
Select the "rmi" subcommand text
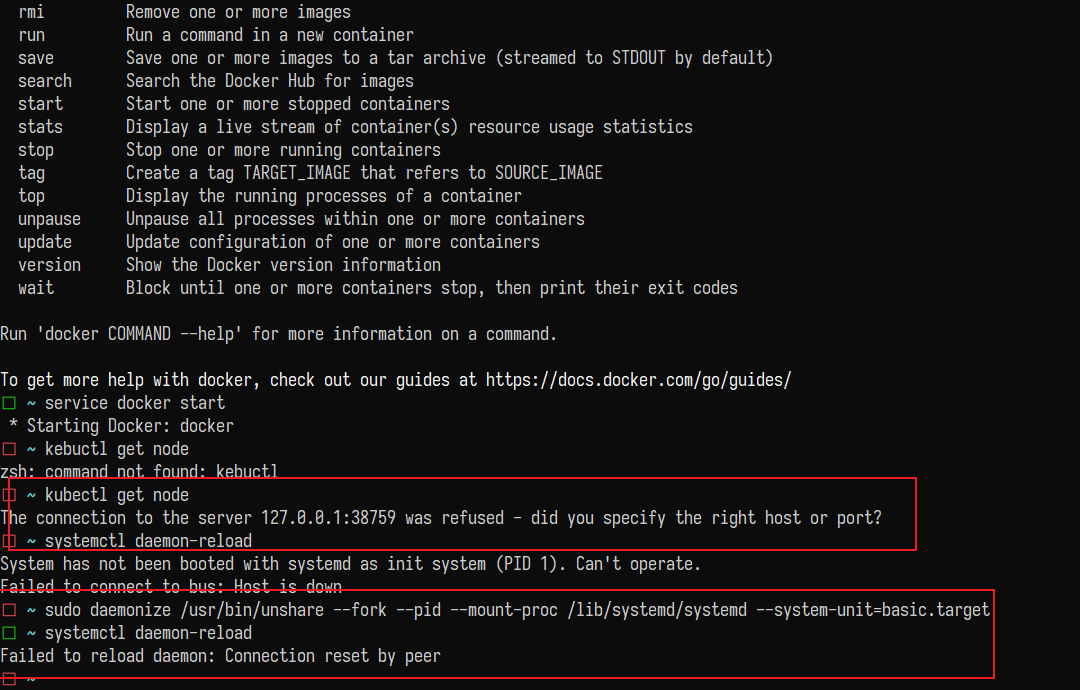coord(31,11)
